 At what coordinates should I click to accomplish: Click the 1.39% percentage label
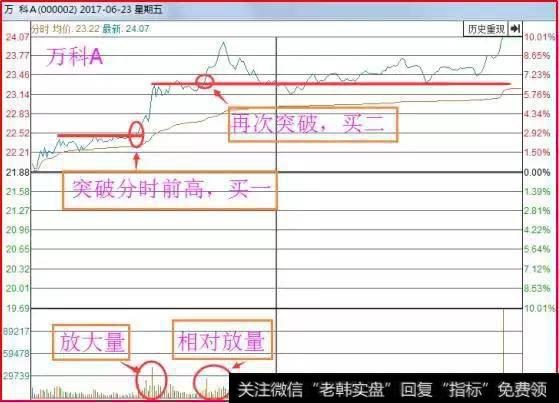537,192
